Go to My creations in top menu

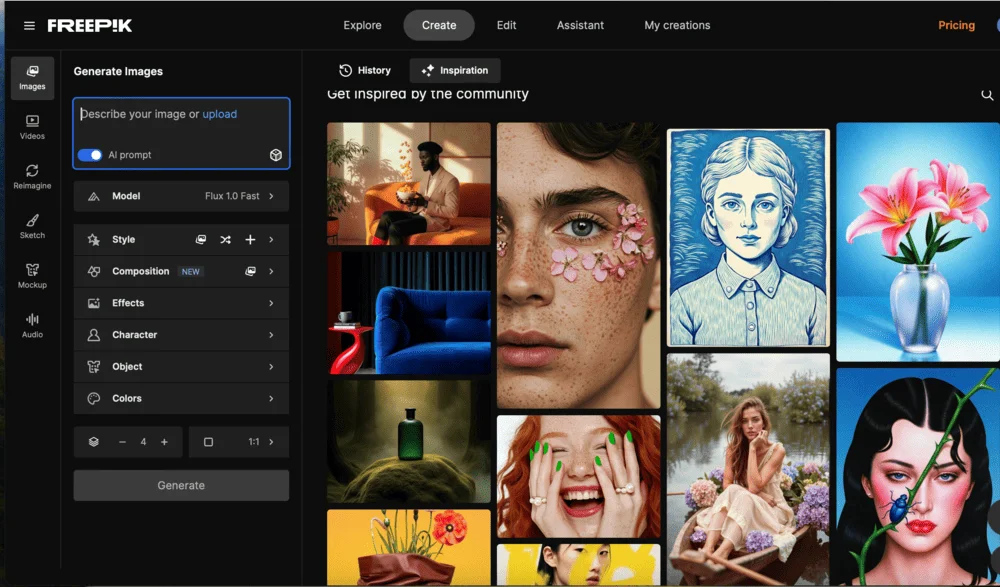(x=677, y=25)
